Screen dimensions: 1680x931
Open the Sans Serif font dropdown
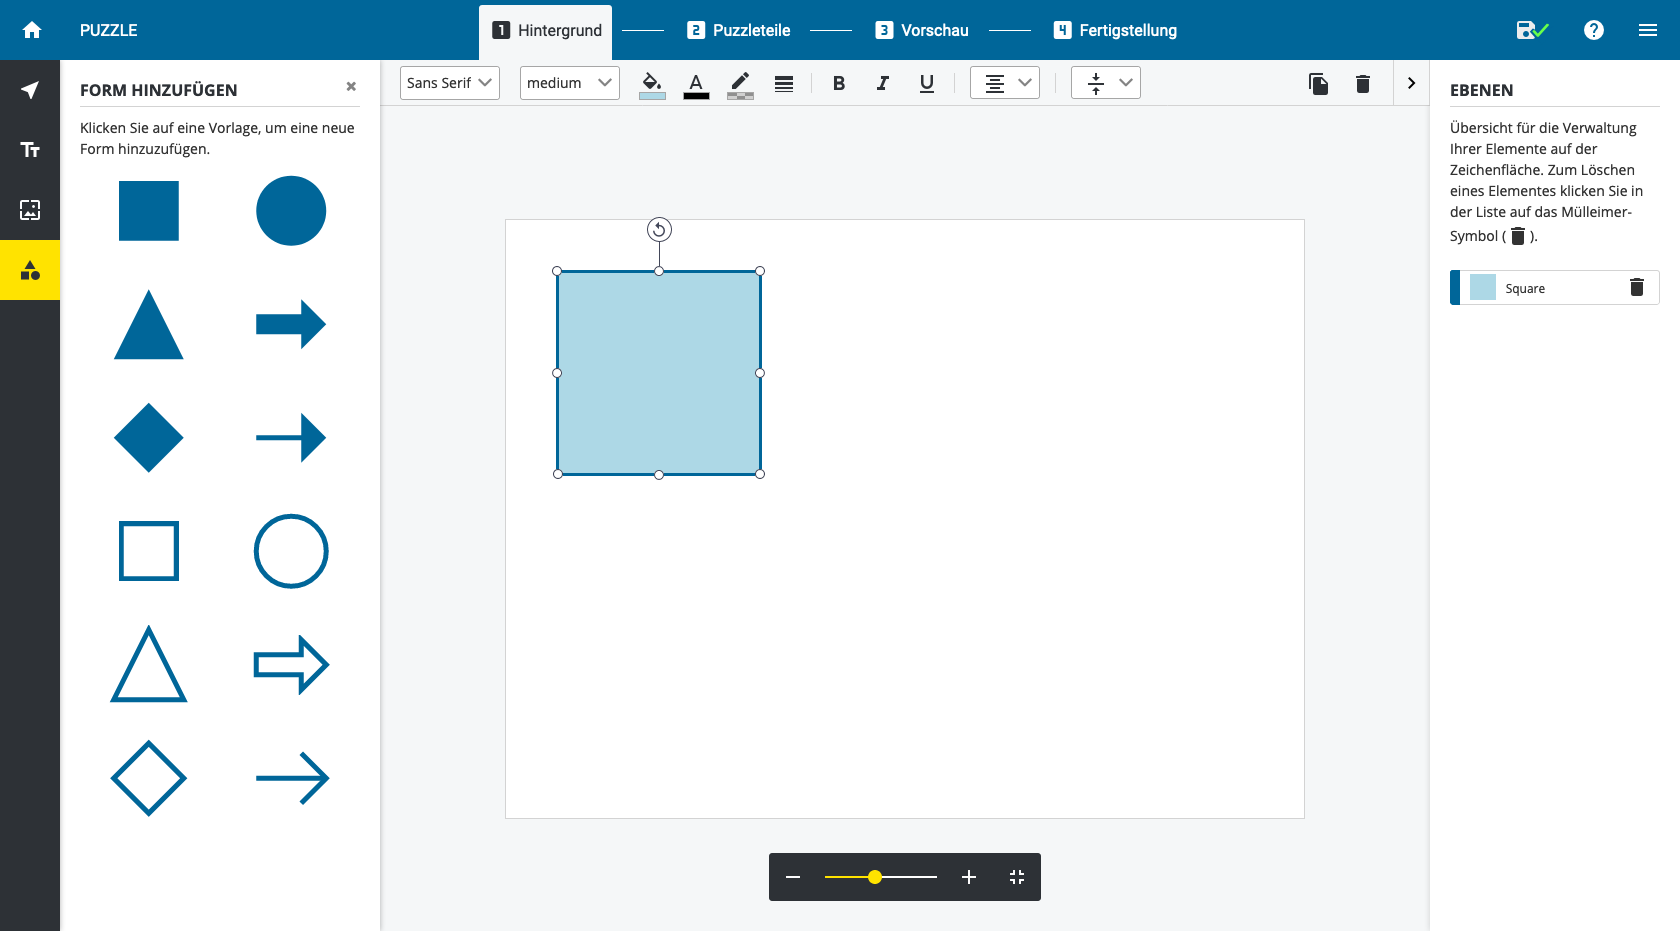pyautogui.click(x=450, y=83)
